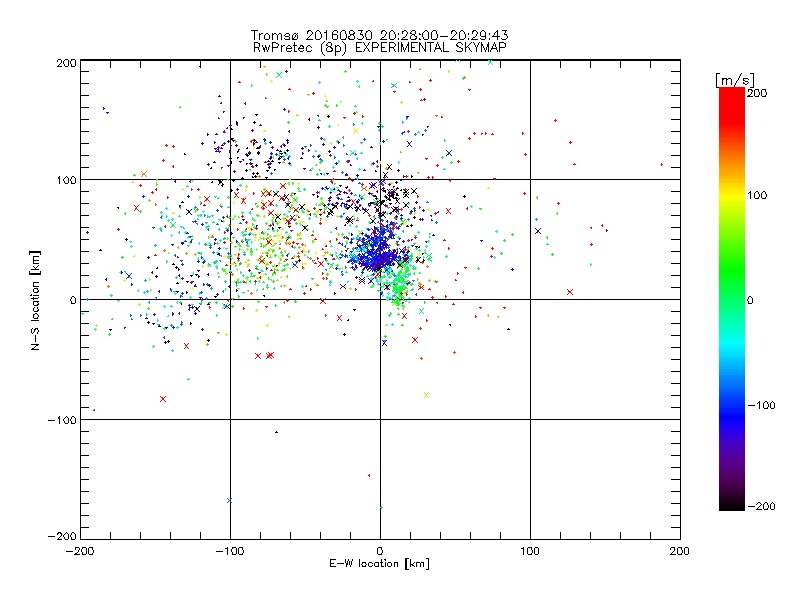
Task: Click the x-axis tick label '100'
Action: point(530,551)
